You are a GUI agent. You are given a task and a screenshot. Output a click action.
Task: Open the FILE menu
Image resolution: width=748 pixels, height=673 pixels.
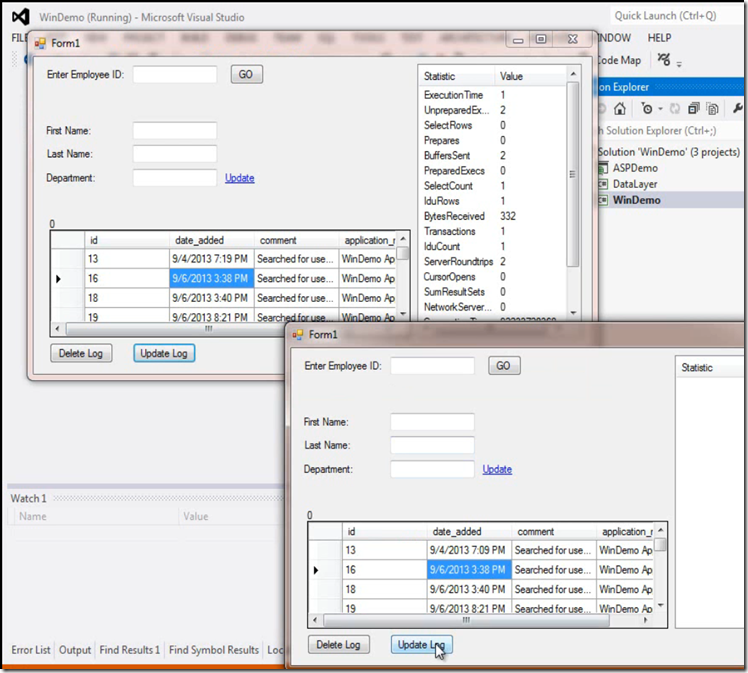pos(19,38)
